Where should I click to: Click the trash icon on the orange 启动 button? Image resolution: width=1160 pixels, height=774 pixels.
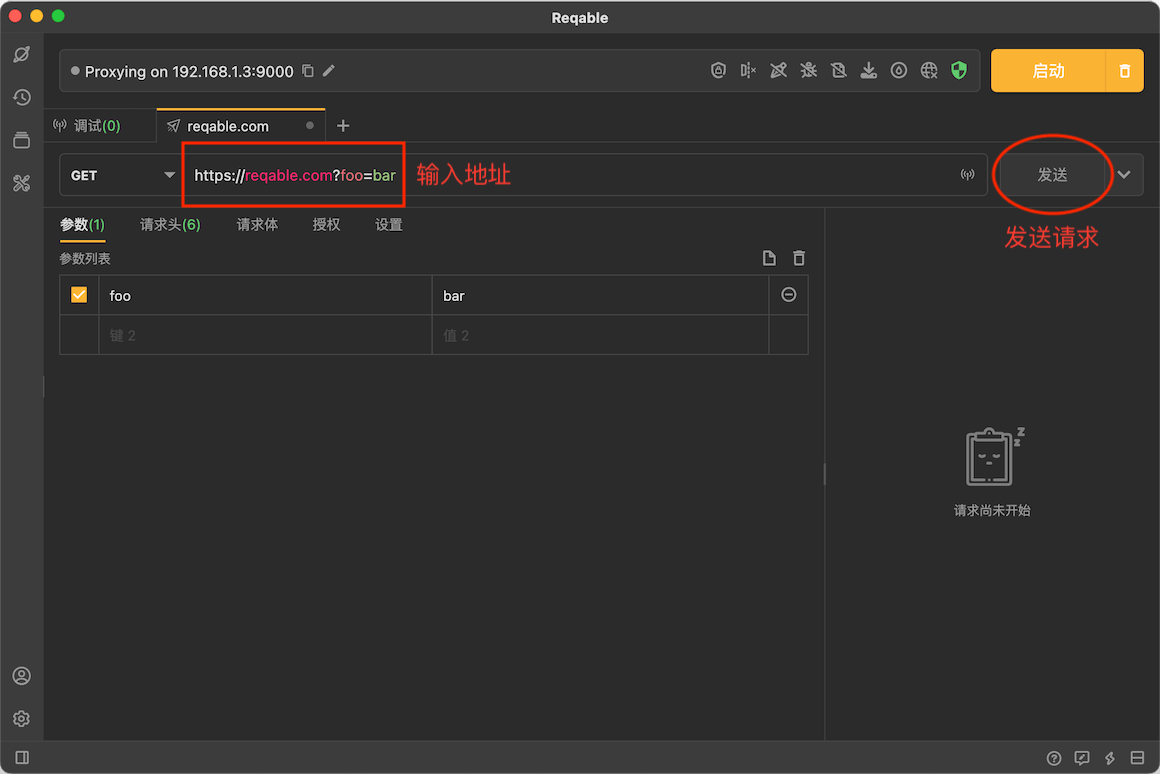(x=1124, y=71)
